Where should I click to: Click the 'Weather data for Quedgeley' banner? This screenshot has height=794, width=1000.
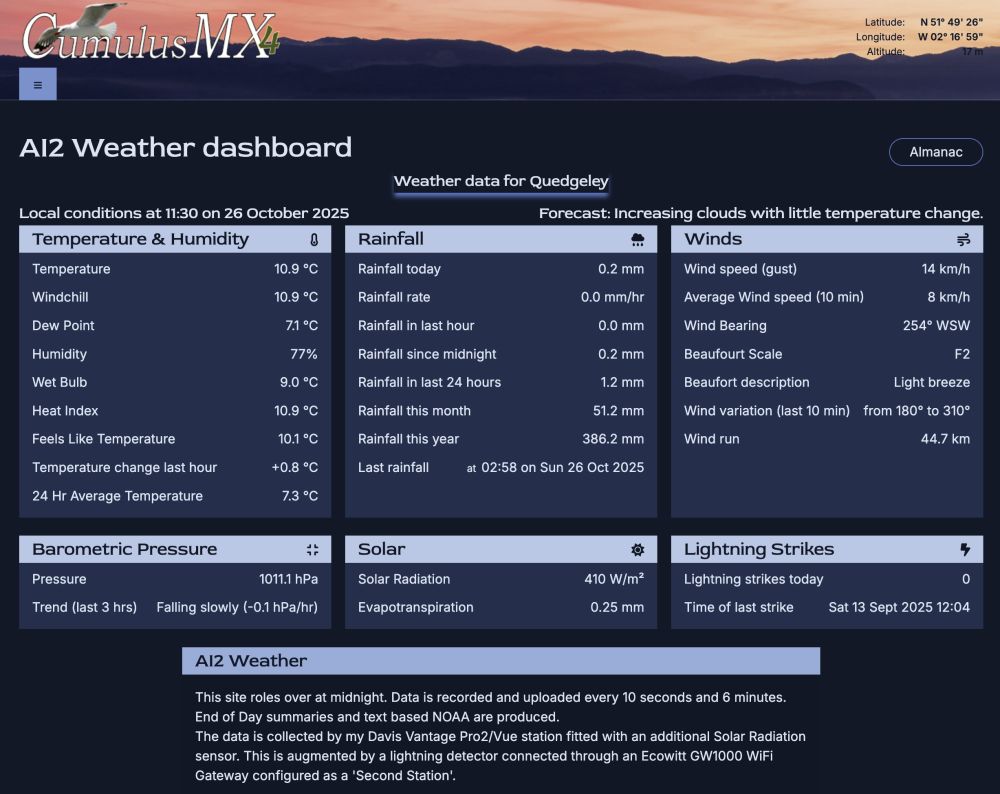(x=500, y=181)
